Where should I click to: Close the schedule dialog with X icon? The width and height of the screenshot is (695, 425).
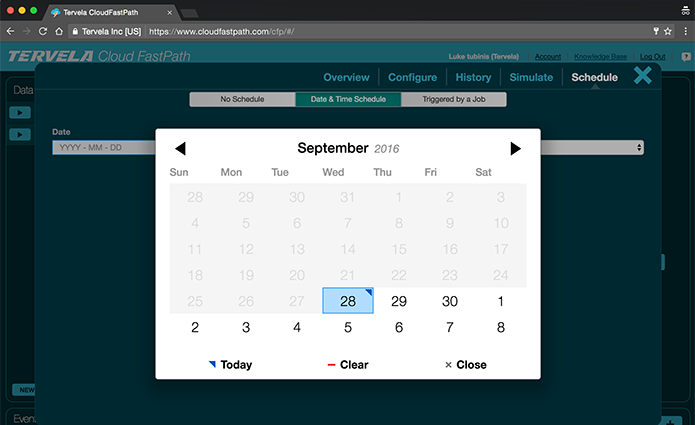(643, 75)
